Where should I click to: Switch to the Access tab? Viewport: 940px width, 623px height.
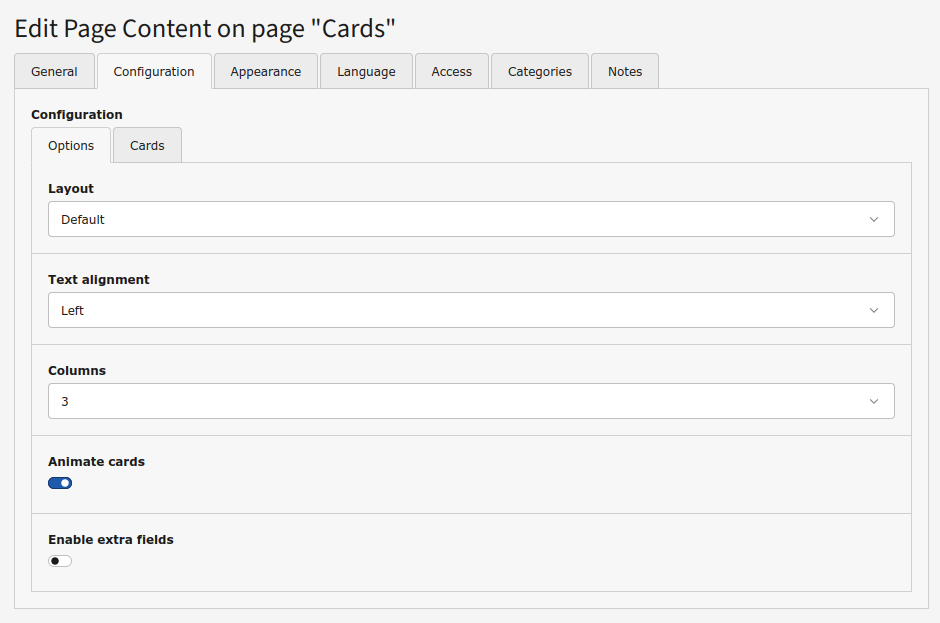coord(451,72)
